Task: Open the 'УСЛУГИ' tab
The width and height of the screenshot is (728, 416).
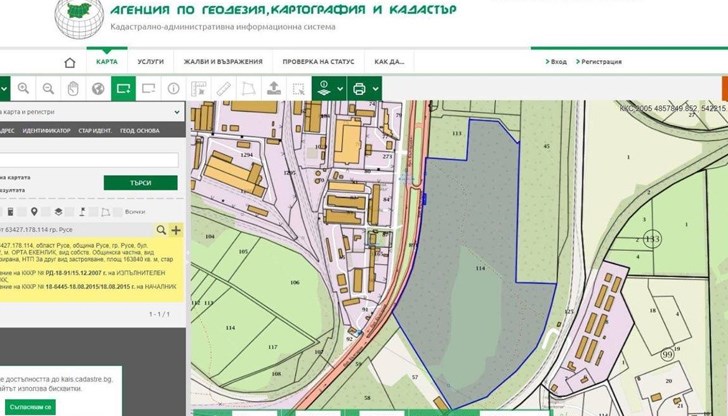Action: pyautogui.click(x=151, y=61)
